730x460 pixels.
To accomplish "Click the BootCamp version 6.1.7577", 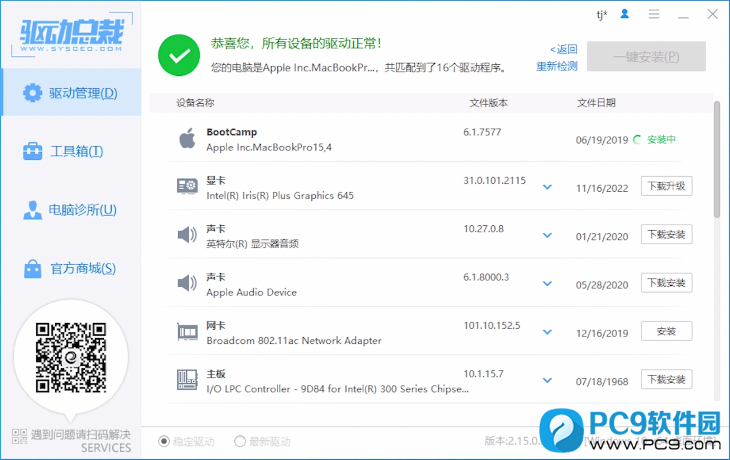I will click(x=482, y=132).
